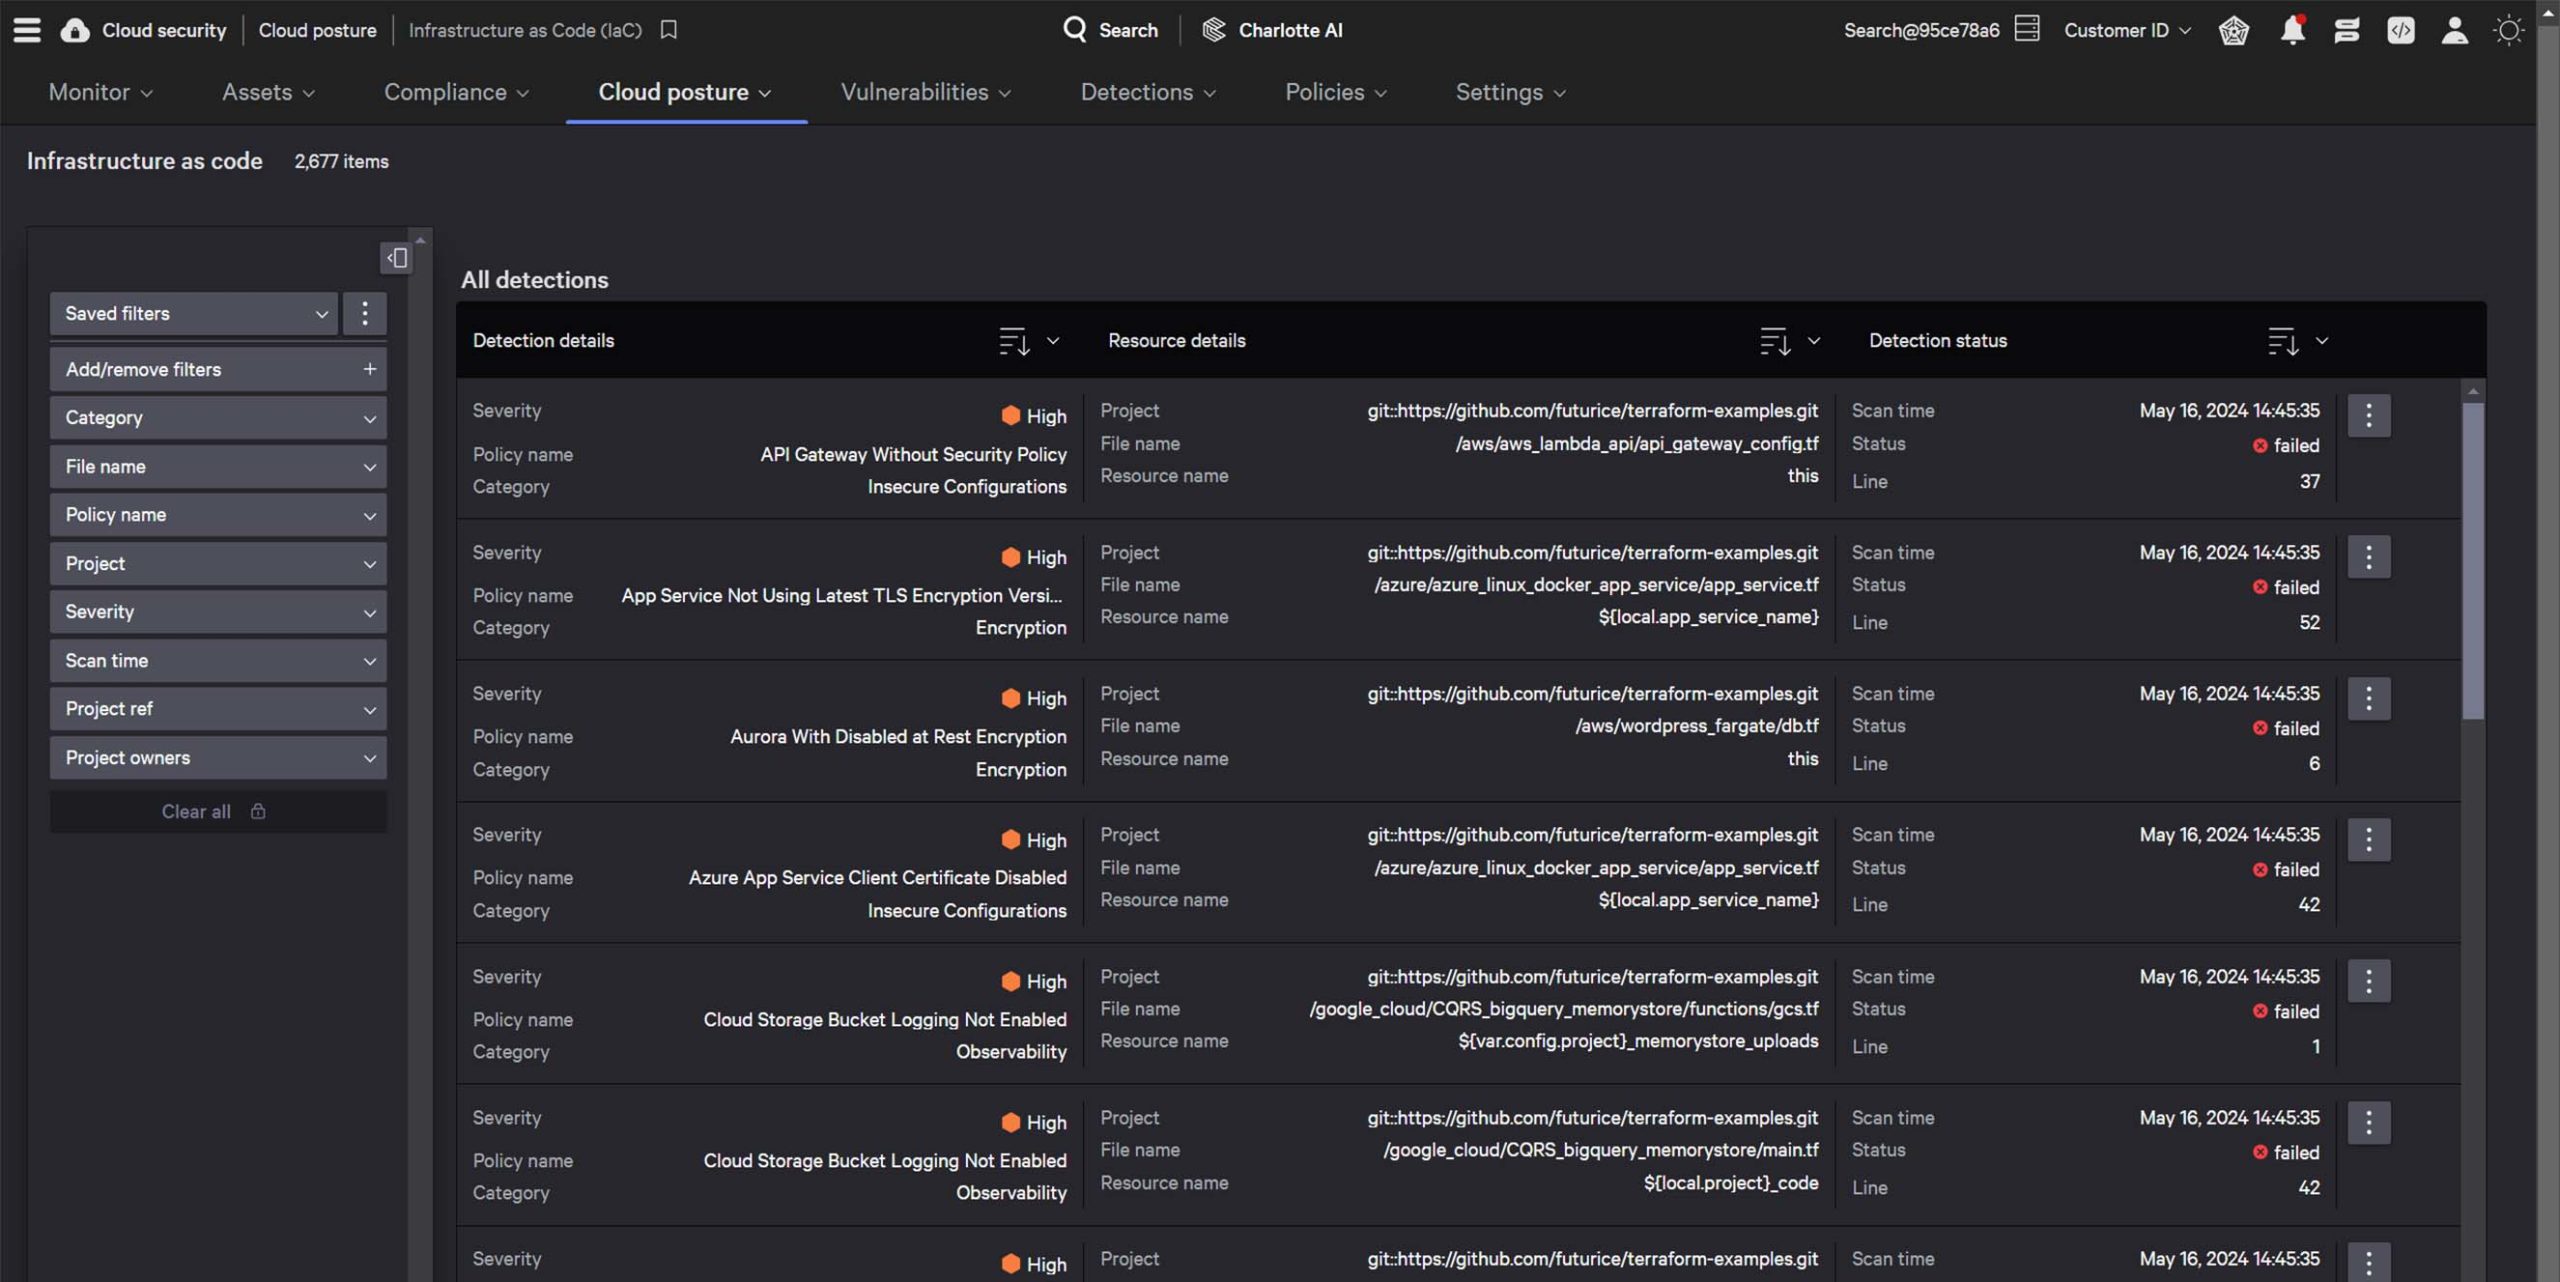
Task: Open the Detections menu
Action: 1148,92
